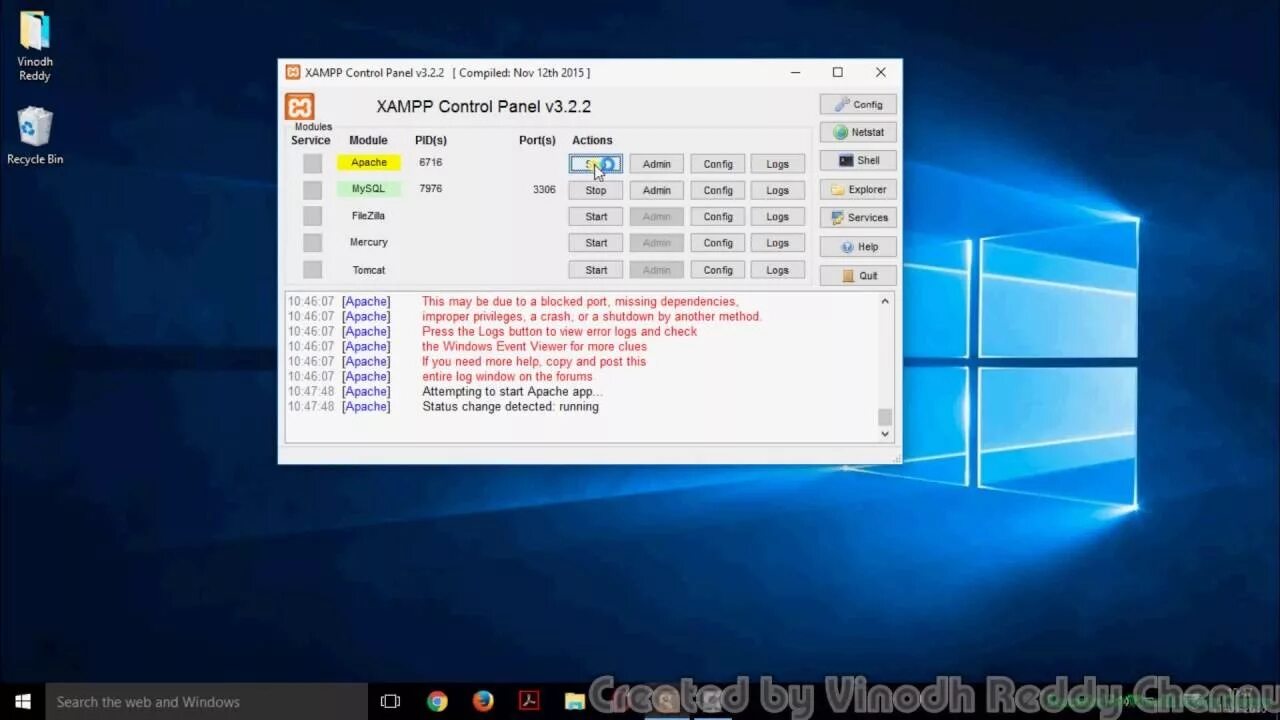Click log line 'entire log window on the forums'
1280x720 pixels.
(x=507, y=377)
